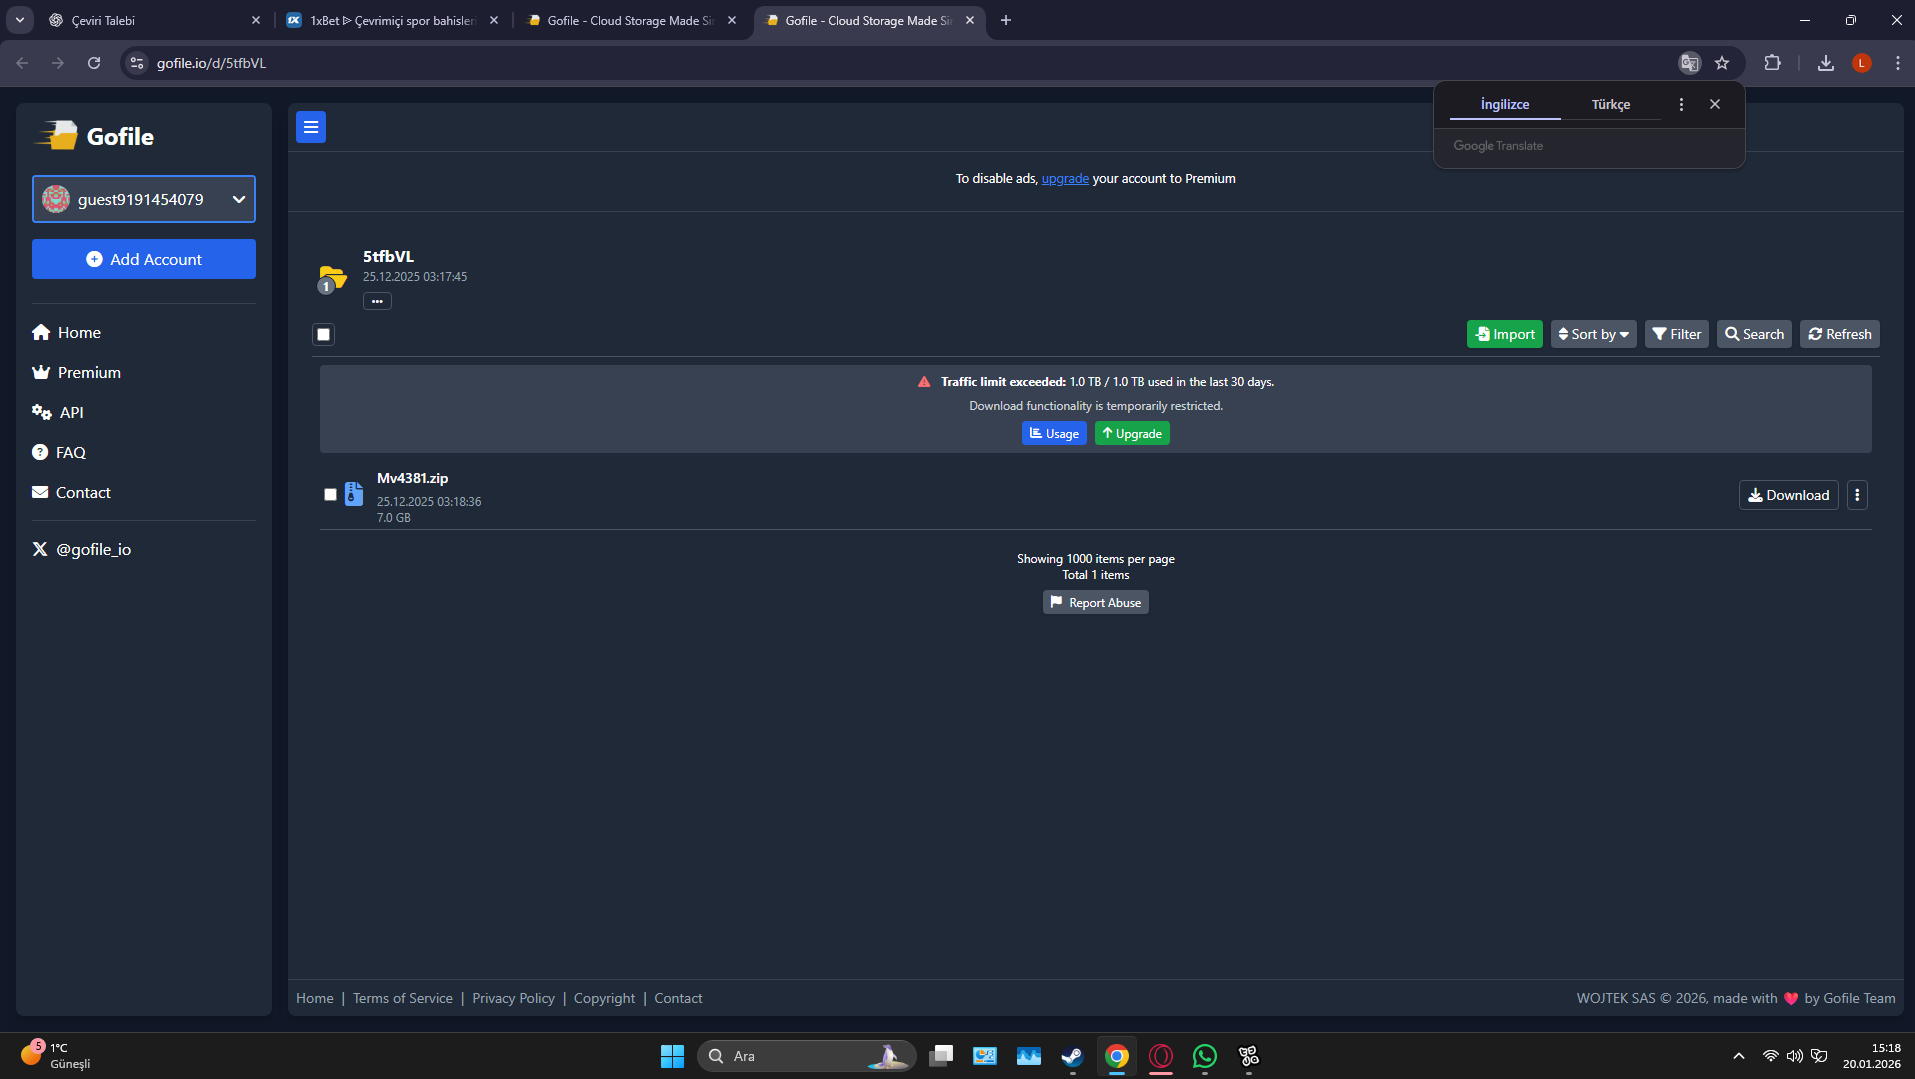Click the green Upgrade button
This screenshot has width=1915, height=1079.
pos(1132,433)
